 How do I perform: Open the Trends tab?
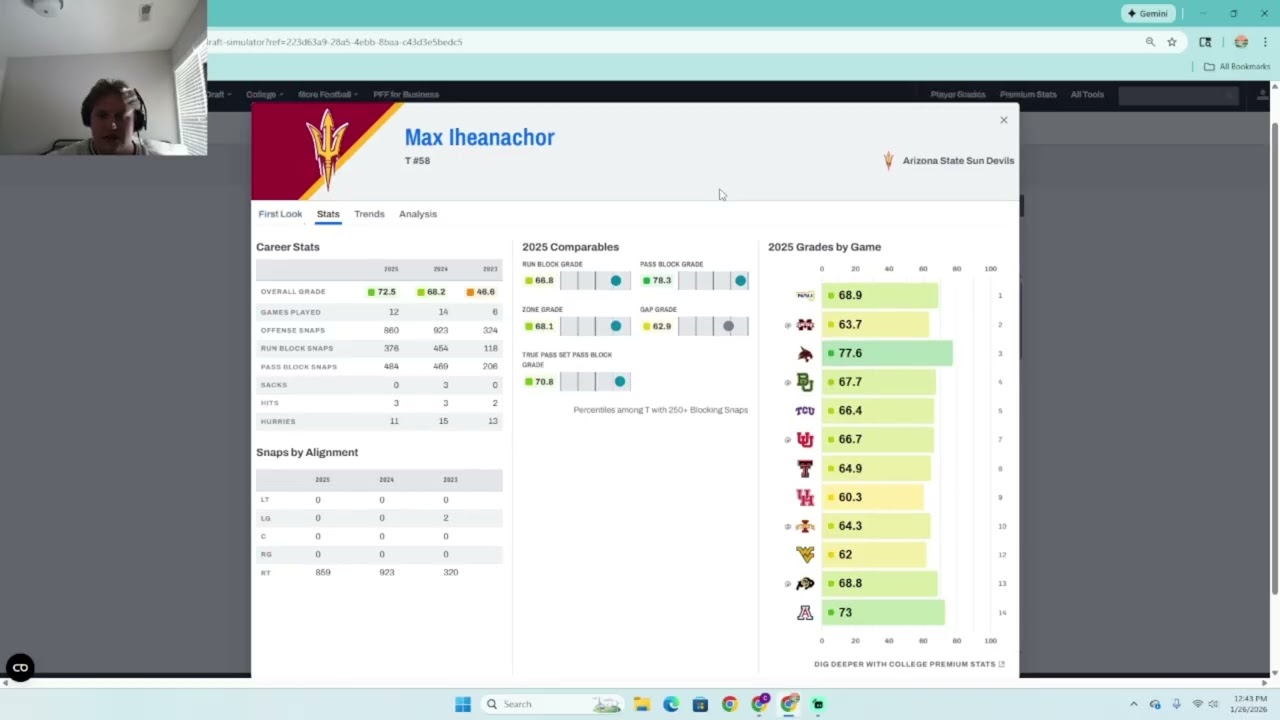pyautogui.click(x=369, y=214)
